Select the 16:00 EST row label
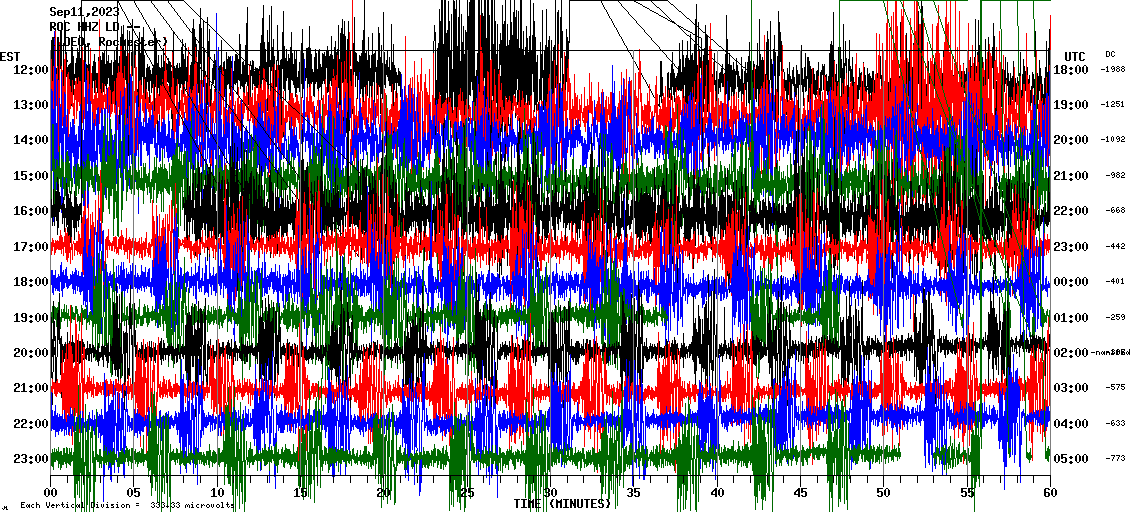Image resolution: width=1130 pixels, height=519 pixels. 31,211
